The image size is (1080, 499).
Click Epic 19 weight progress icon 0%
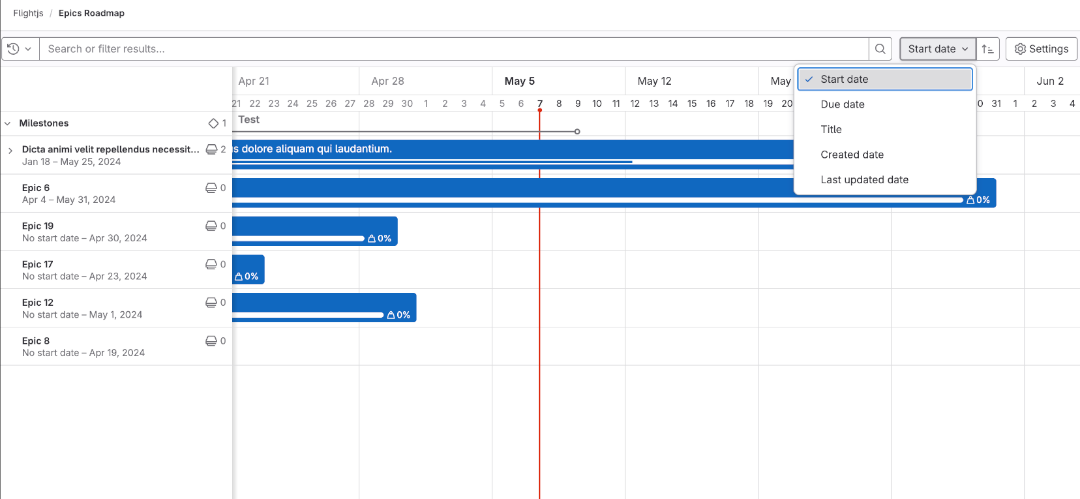pos(371,238)
